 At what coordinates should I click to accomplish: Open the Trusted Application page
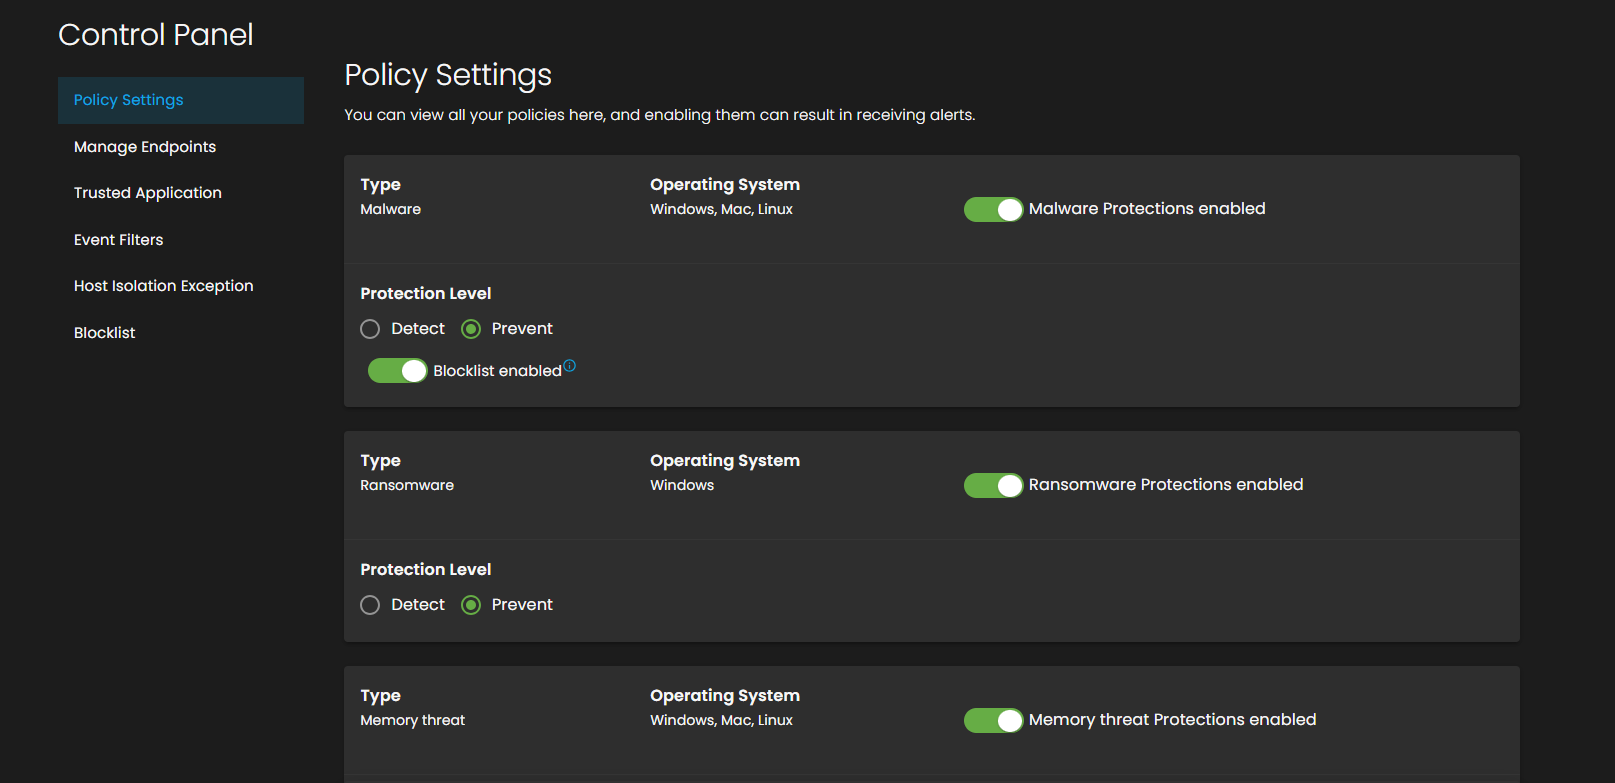click(148, 193)
